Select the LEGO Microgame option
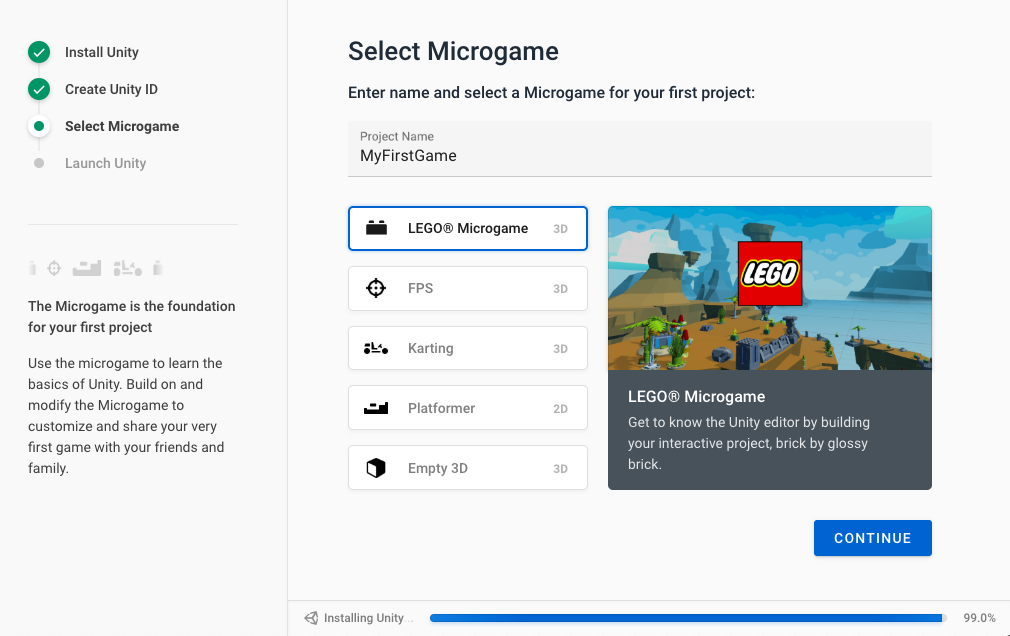Image resolution: width=1010 pixels, height=636 pixels. click(x=467, y=228)
